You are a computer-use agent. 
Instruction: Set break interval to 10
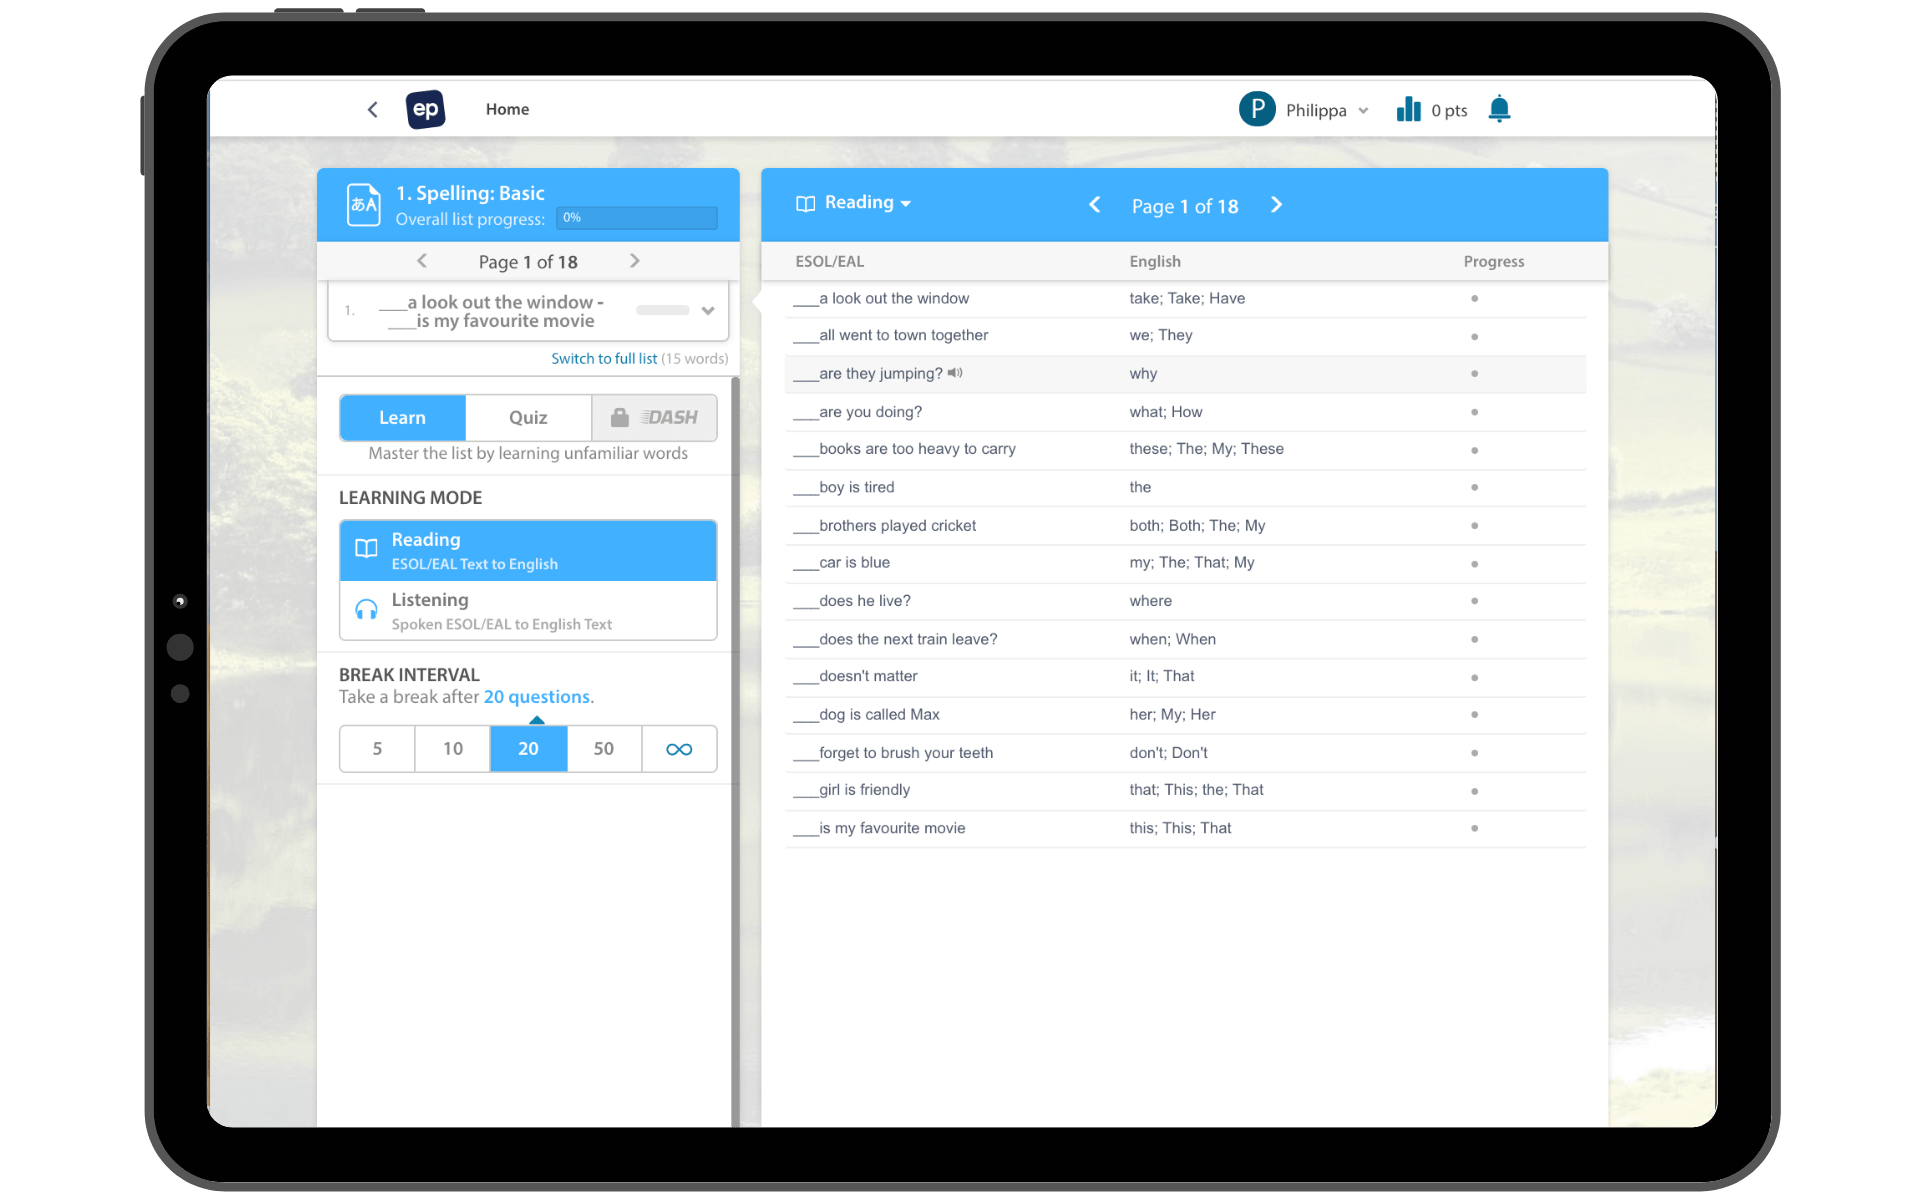453,749
